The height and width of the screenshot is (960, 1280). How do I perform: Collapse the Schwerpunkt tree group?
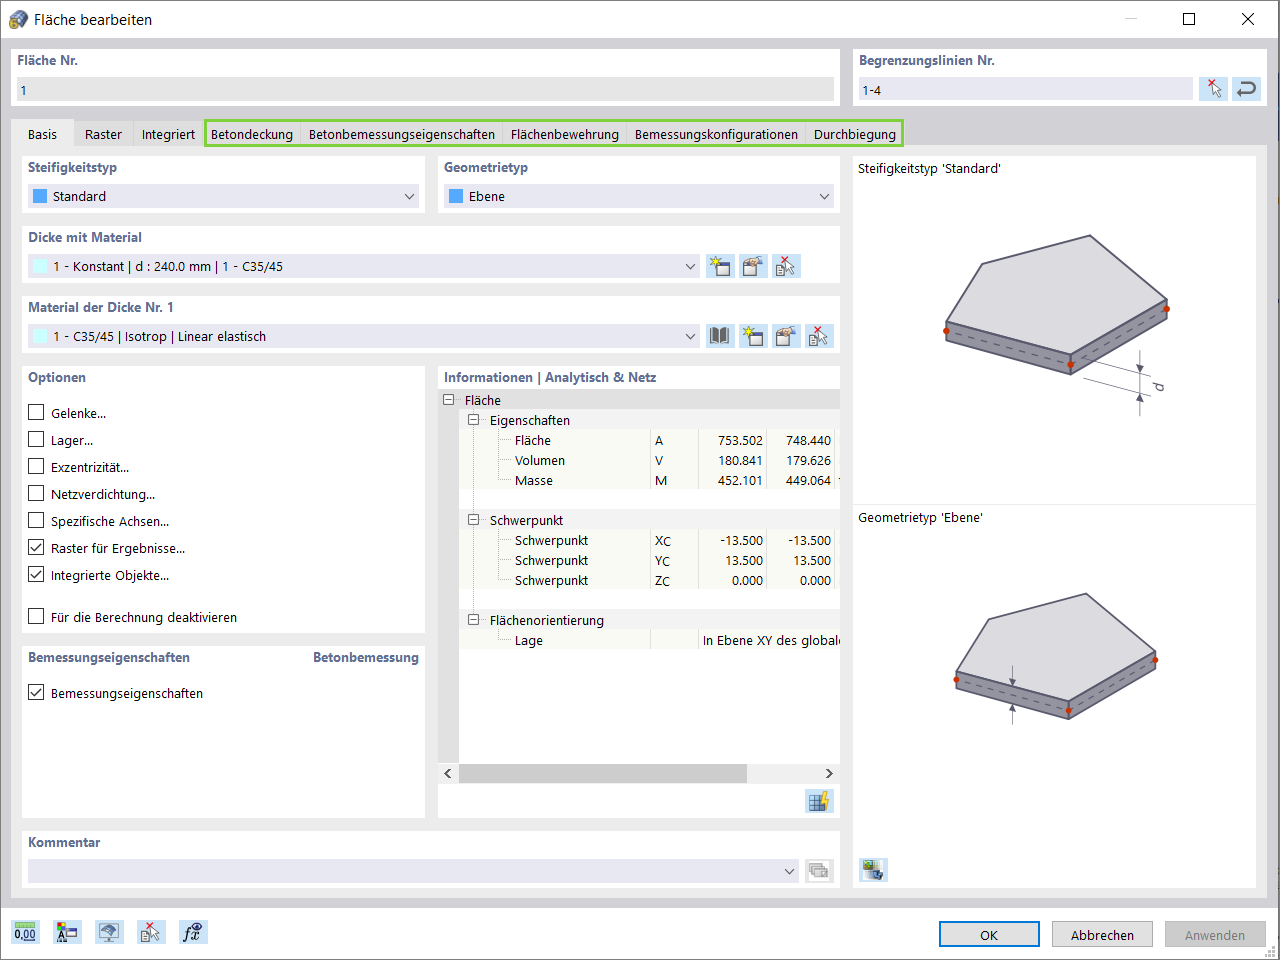(x=474, y=520)
